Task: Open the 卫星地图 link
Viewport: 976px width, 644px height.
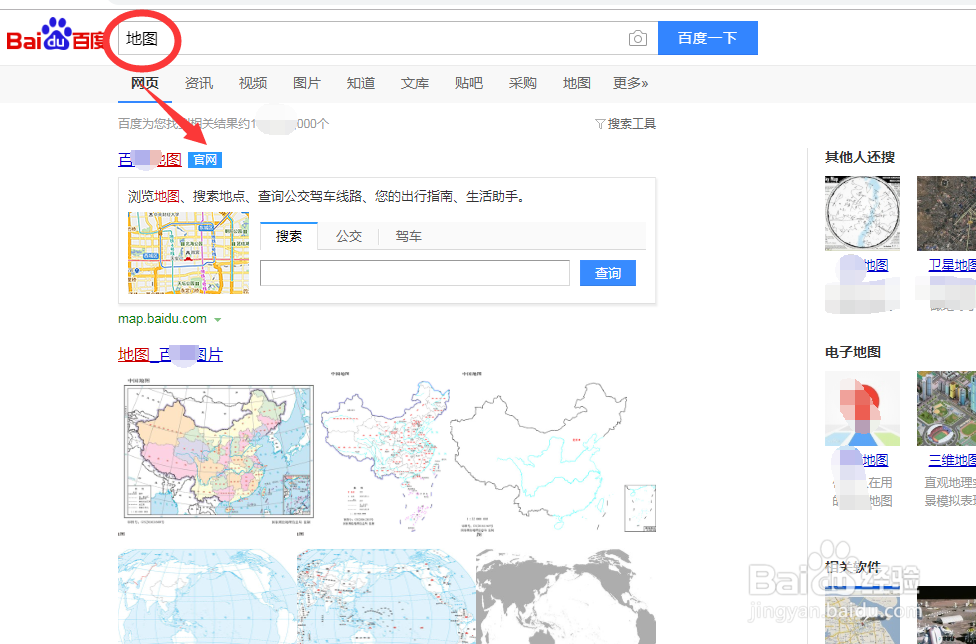Action: [952, 266]
